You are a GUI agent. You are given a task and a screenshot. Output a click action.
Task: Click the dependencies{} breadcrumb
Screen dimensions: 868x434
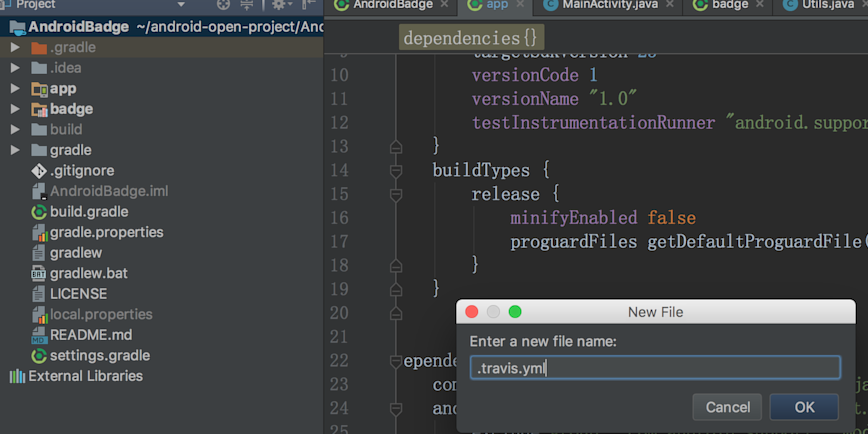coord(471,38)
